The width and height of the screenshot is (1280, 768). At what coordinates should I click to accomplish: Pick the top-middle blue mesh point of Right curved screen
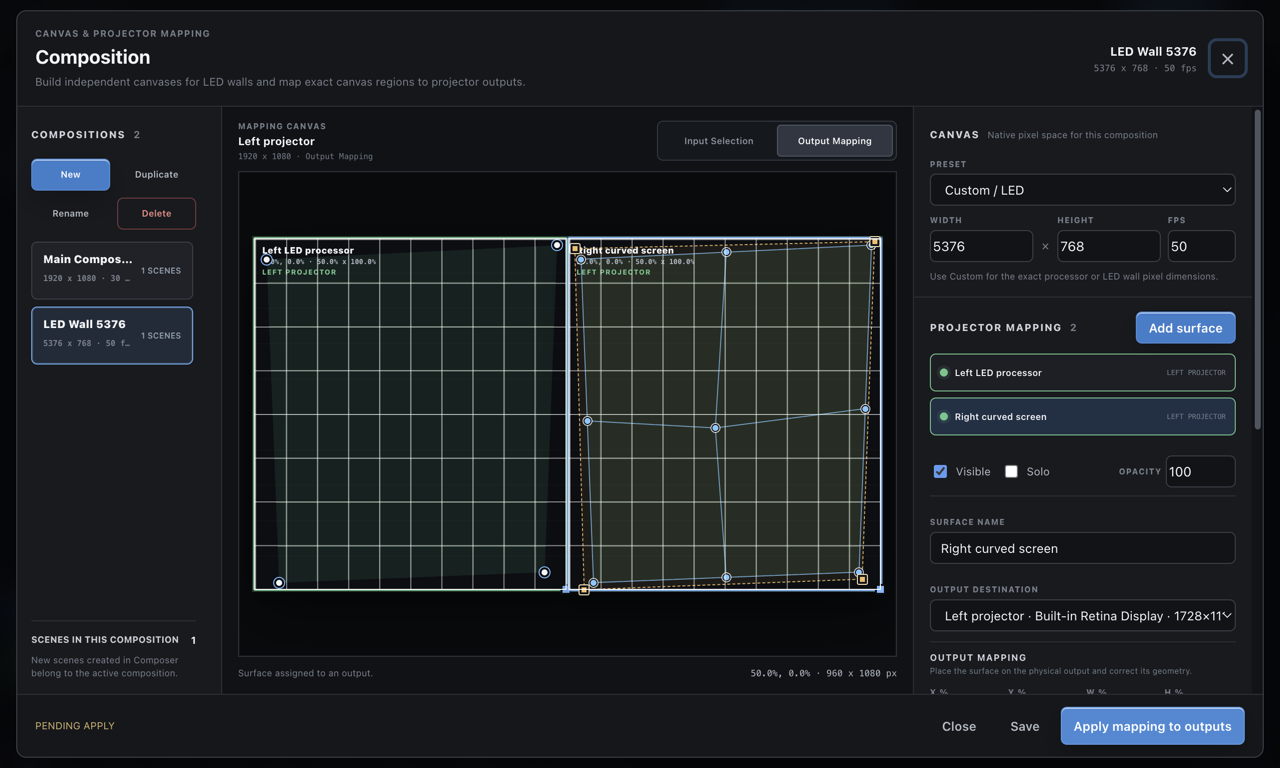coord(727,252)
